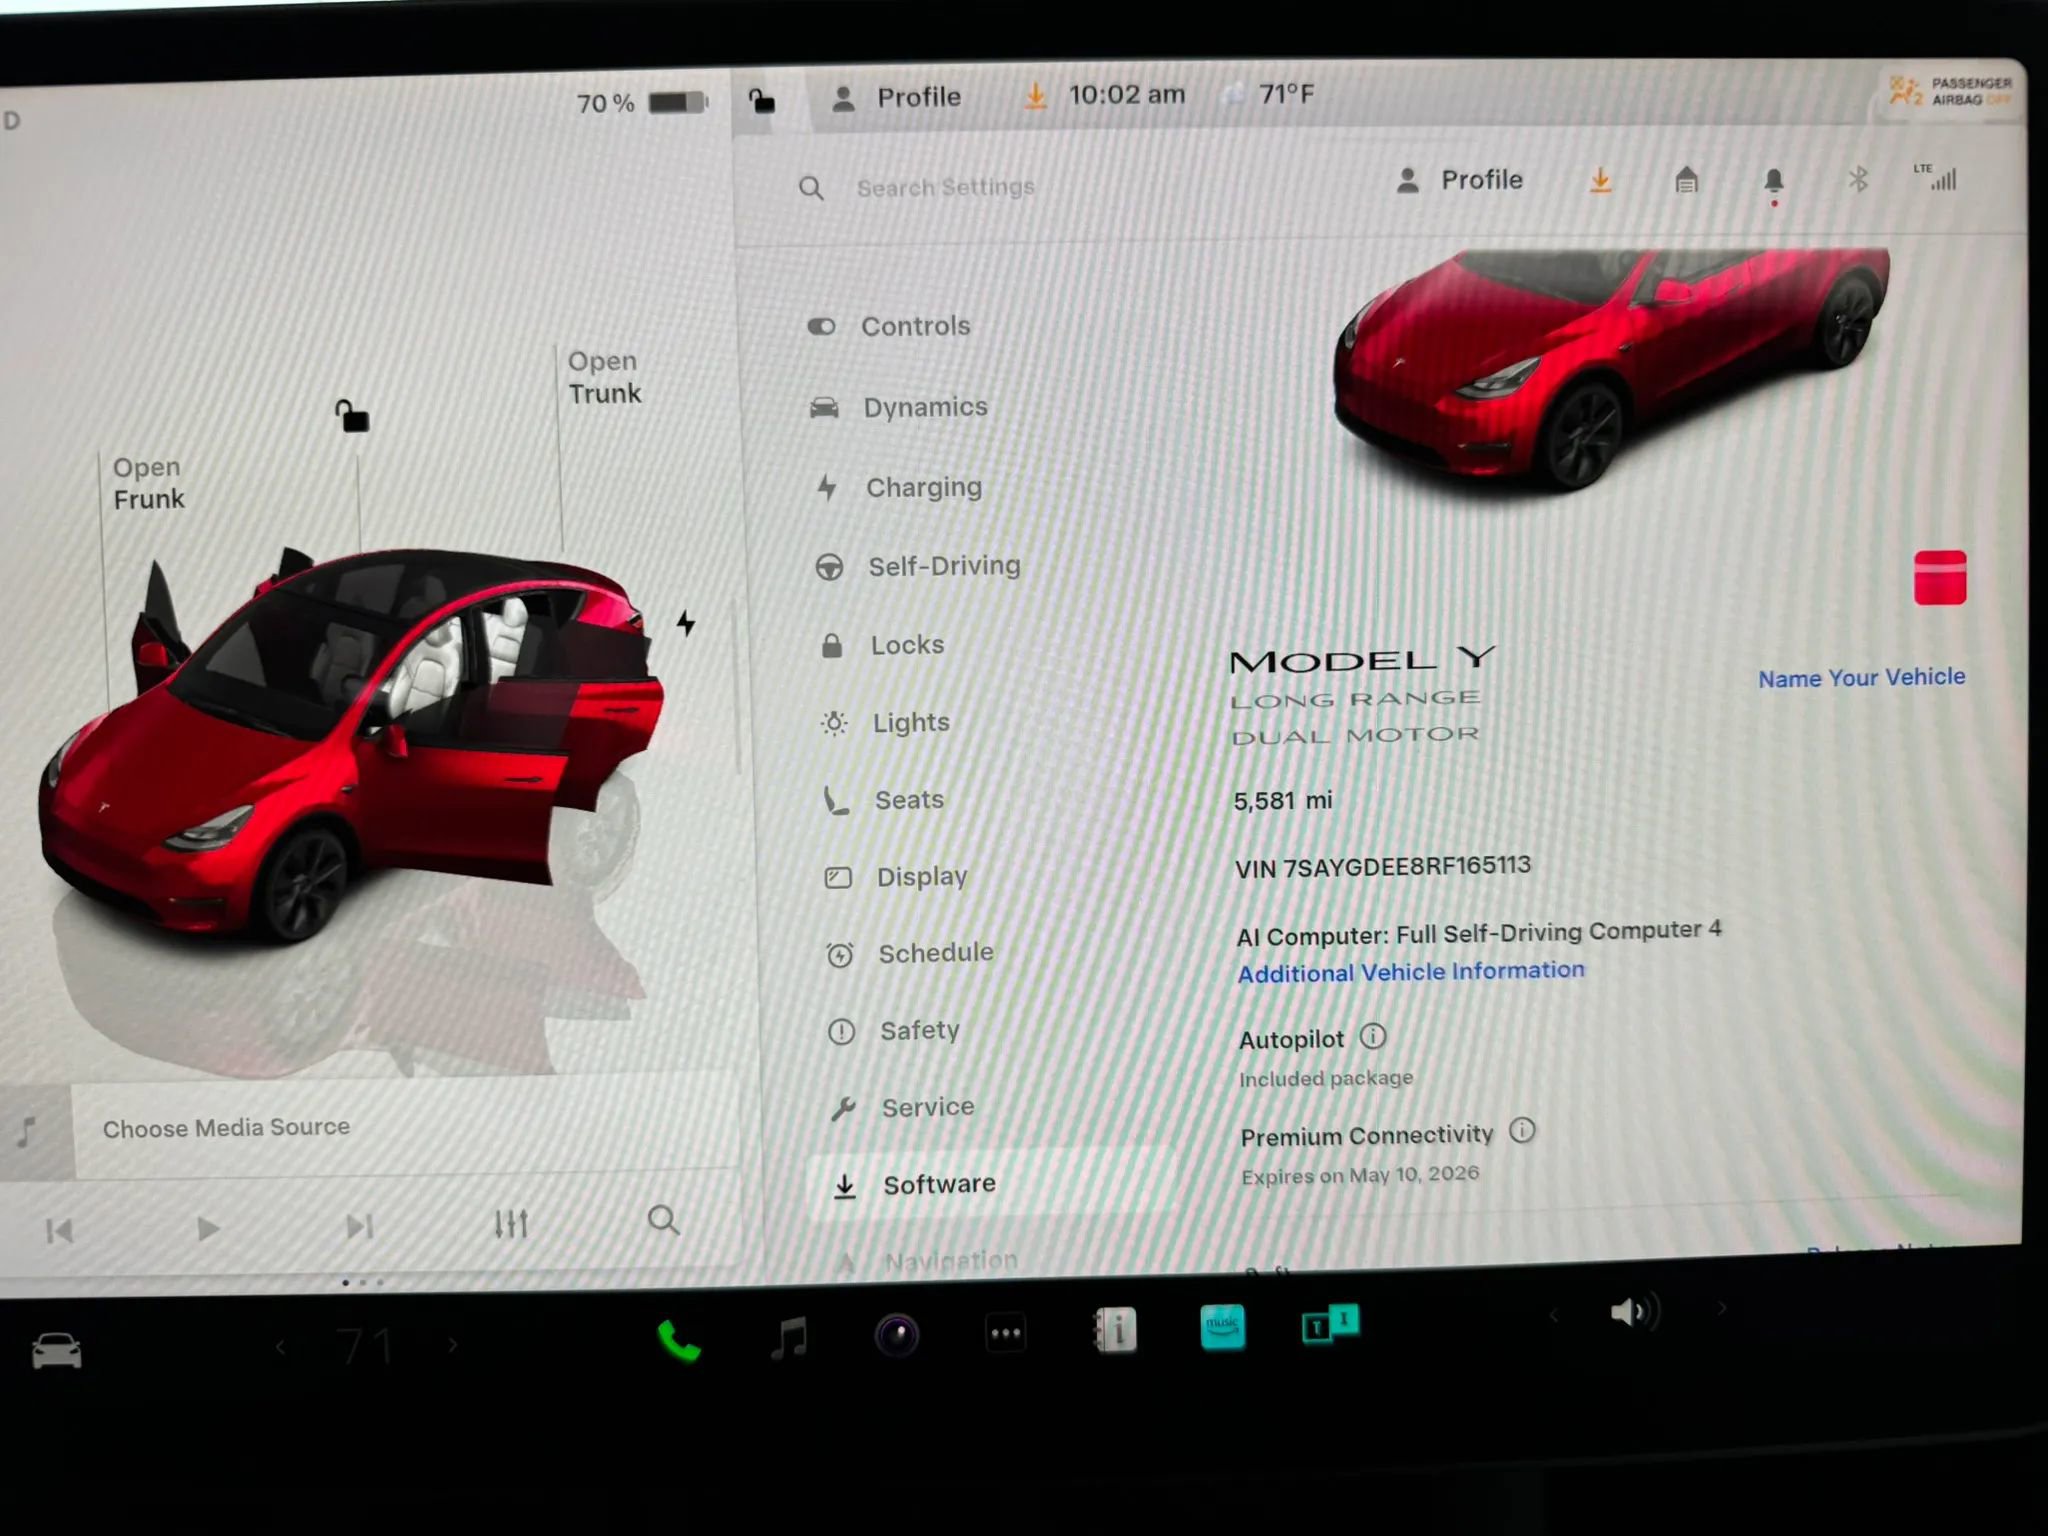Tap the media search magnifier icon
This screenshot has height=1536, width=2048.
point(663,1220)
